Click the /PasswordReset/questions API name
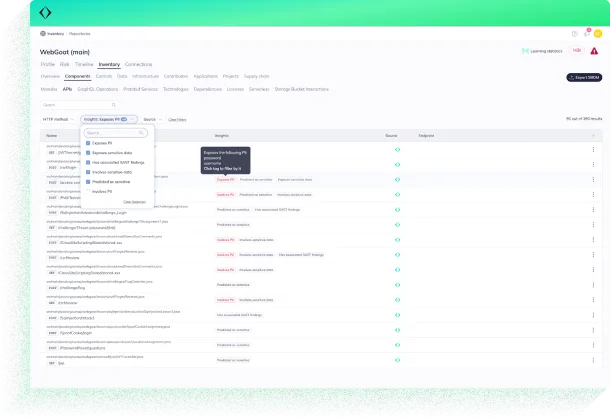 coord(82,348)
